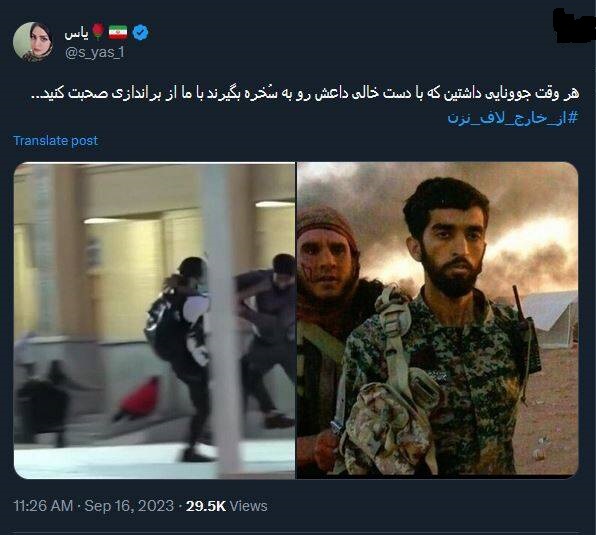Open the author's profile avatar

click(33, 42)
